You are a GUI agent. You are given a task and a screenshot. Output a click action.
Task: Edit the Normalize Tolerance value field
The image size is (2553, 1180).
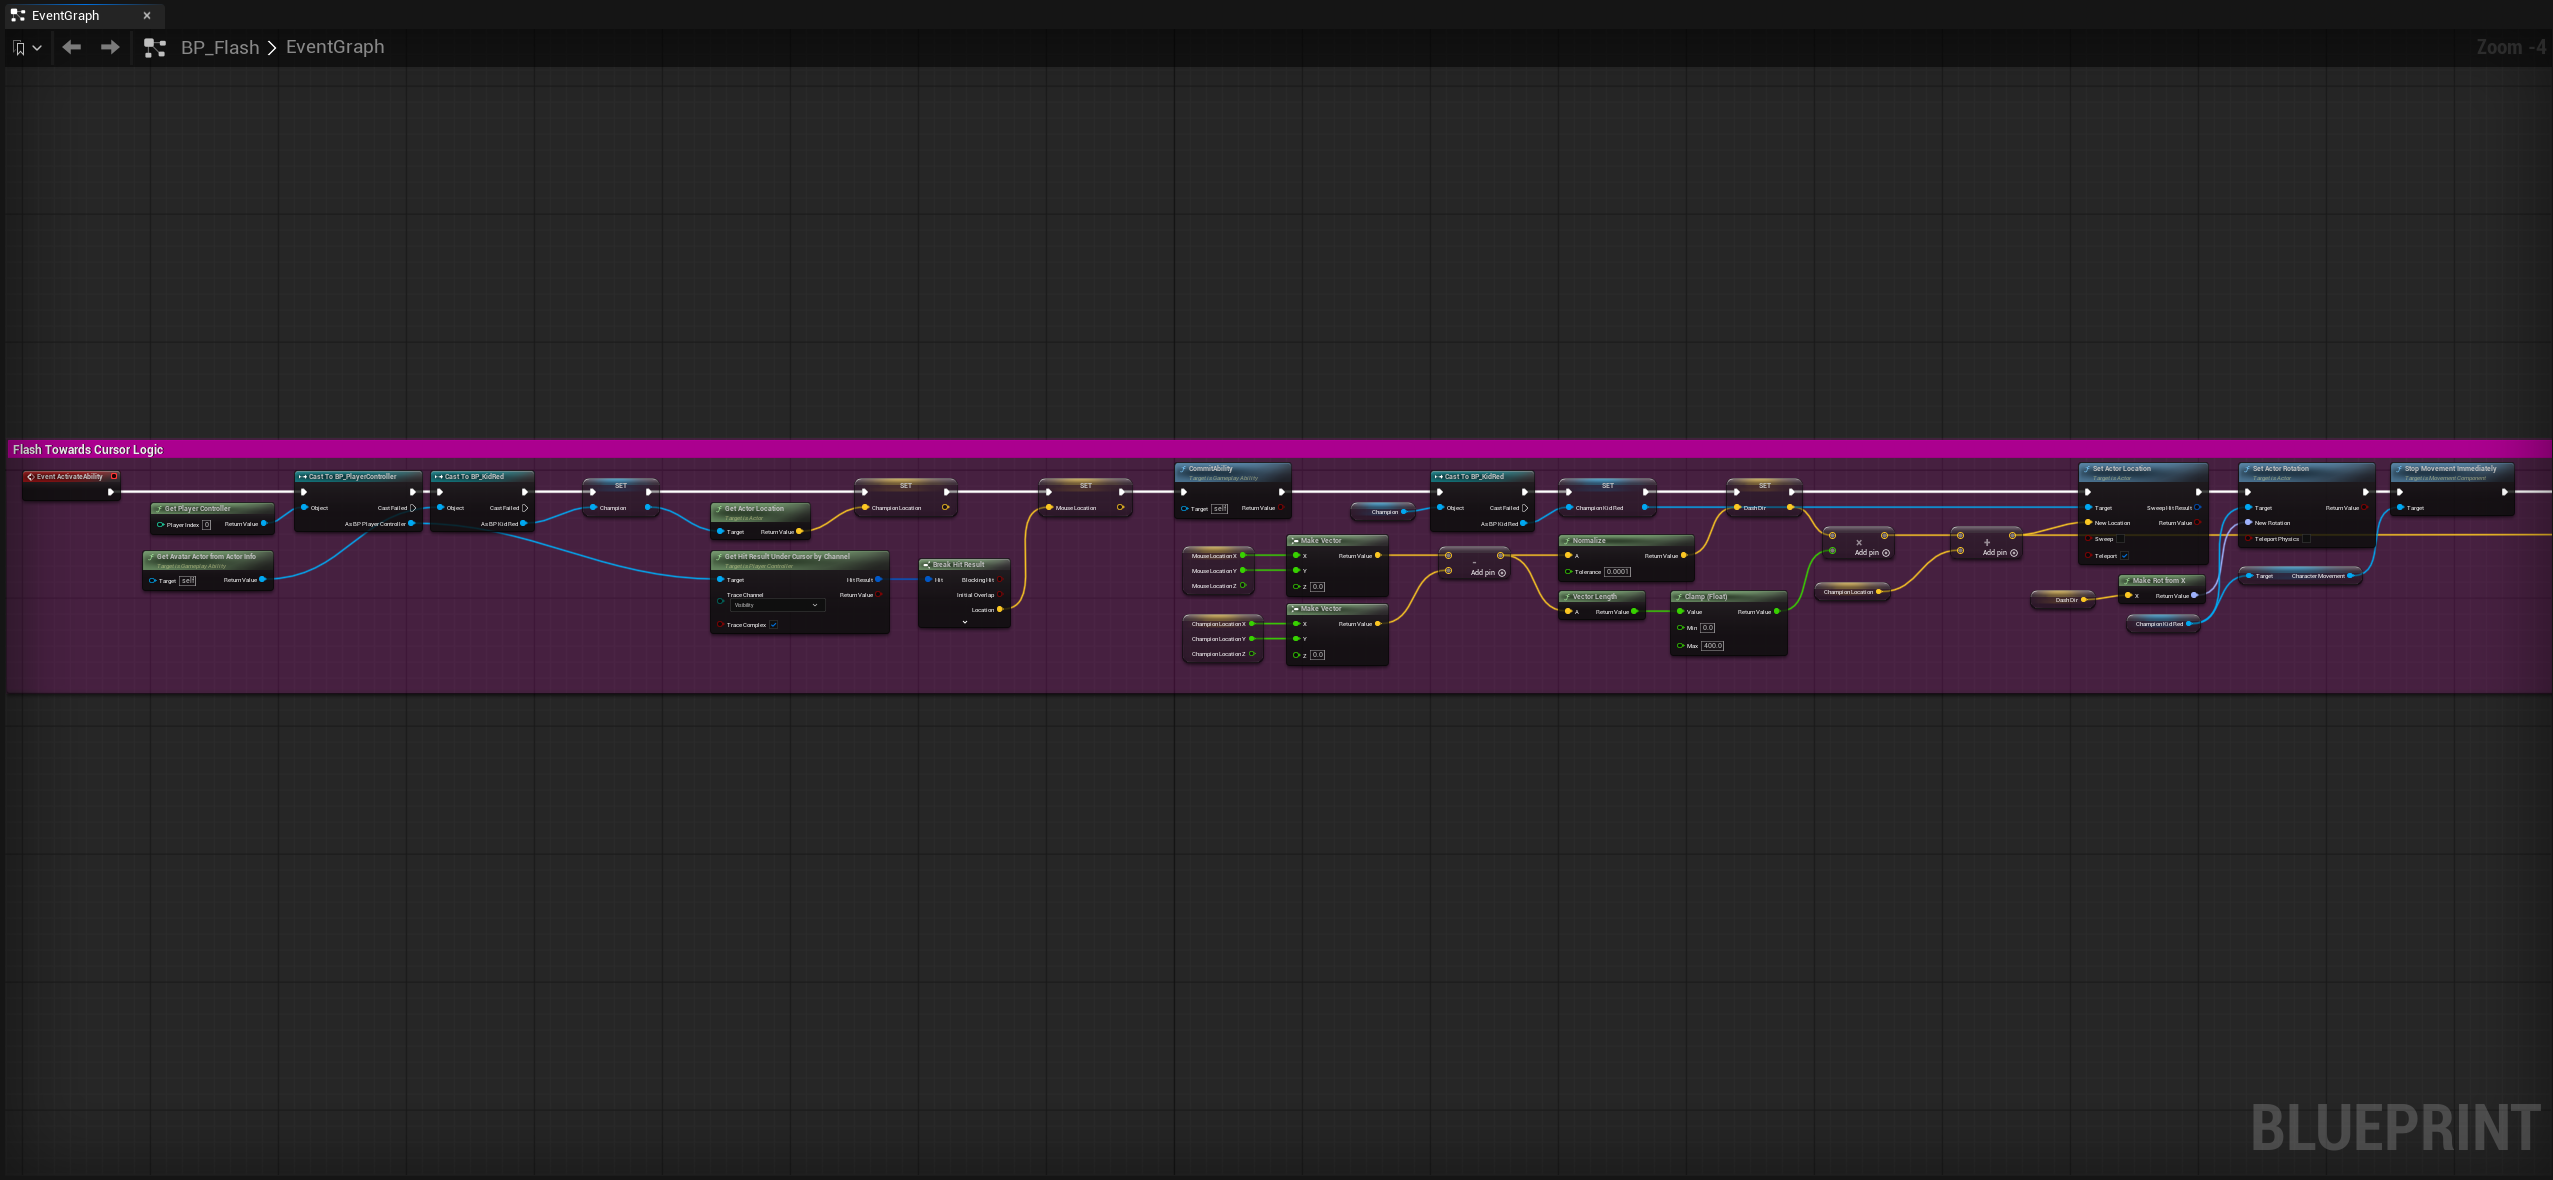coord(1617,572)
